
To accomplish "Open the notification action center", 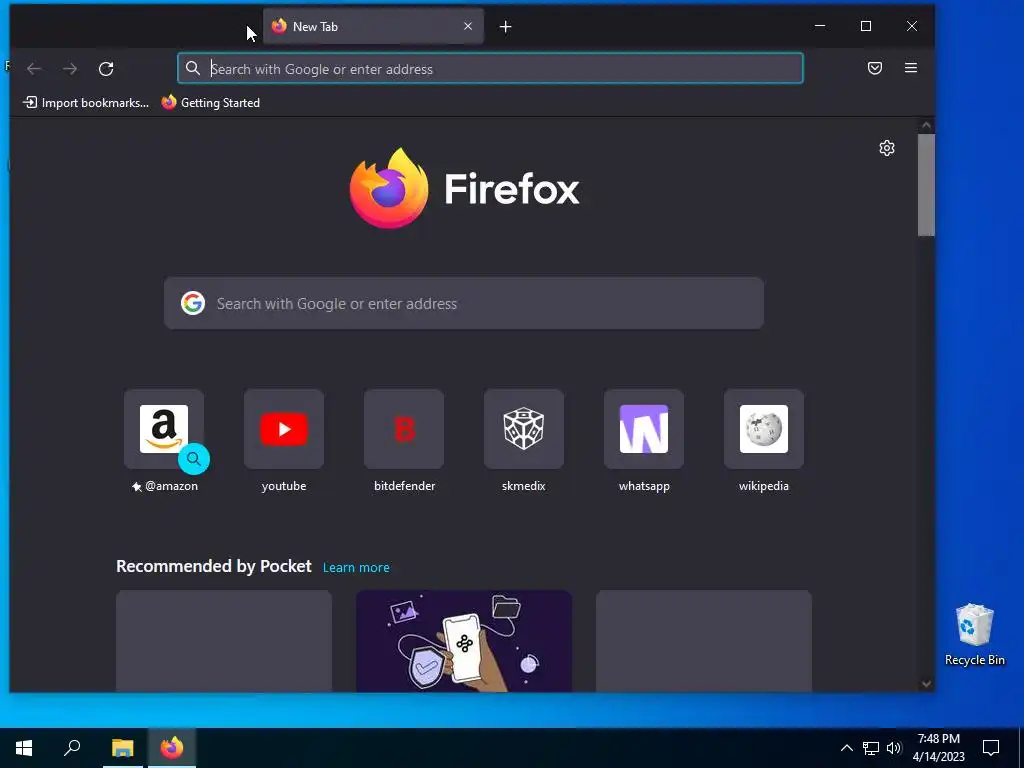I will click(x=991, y=748).
